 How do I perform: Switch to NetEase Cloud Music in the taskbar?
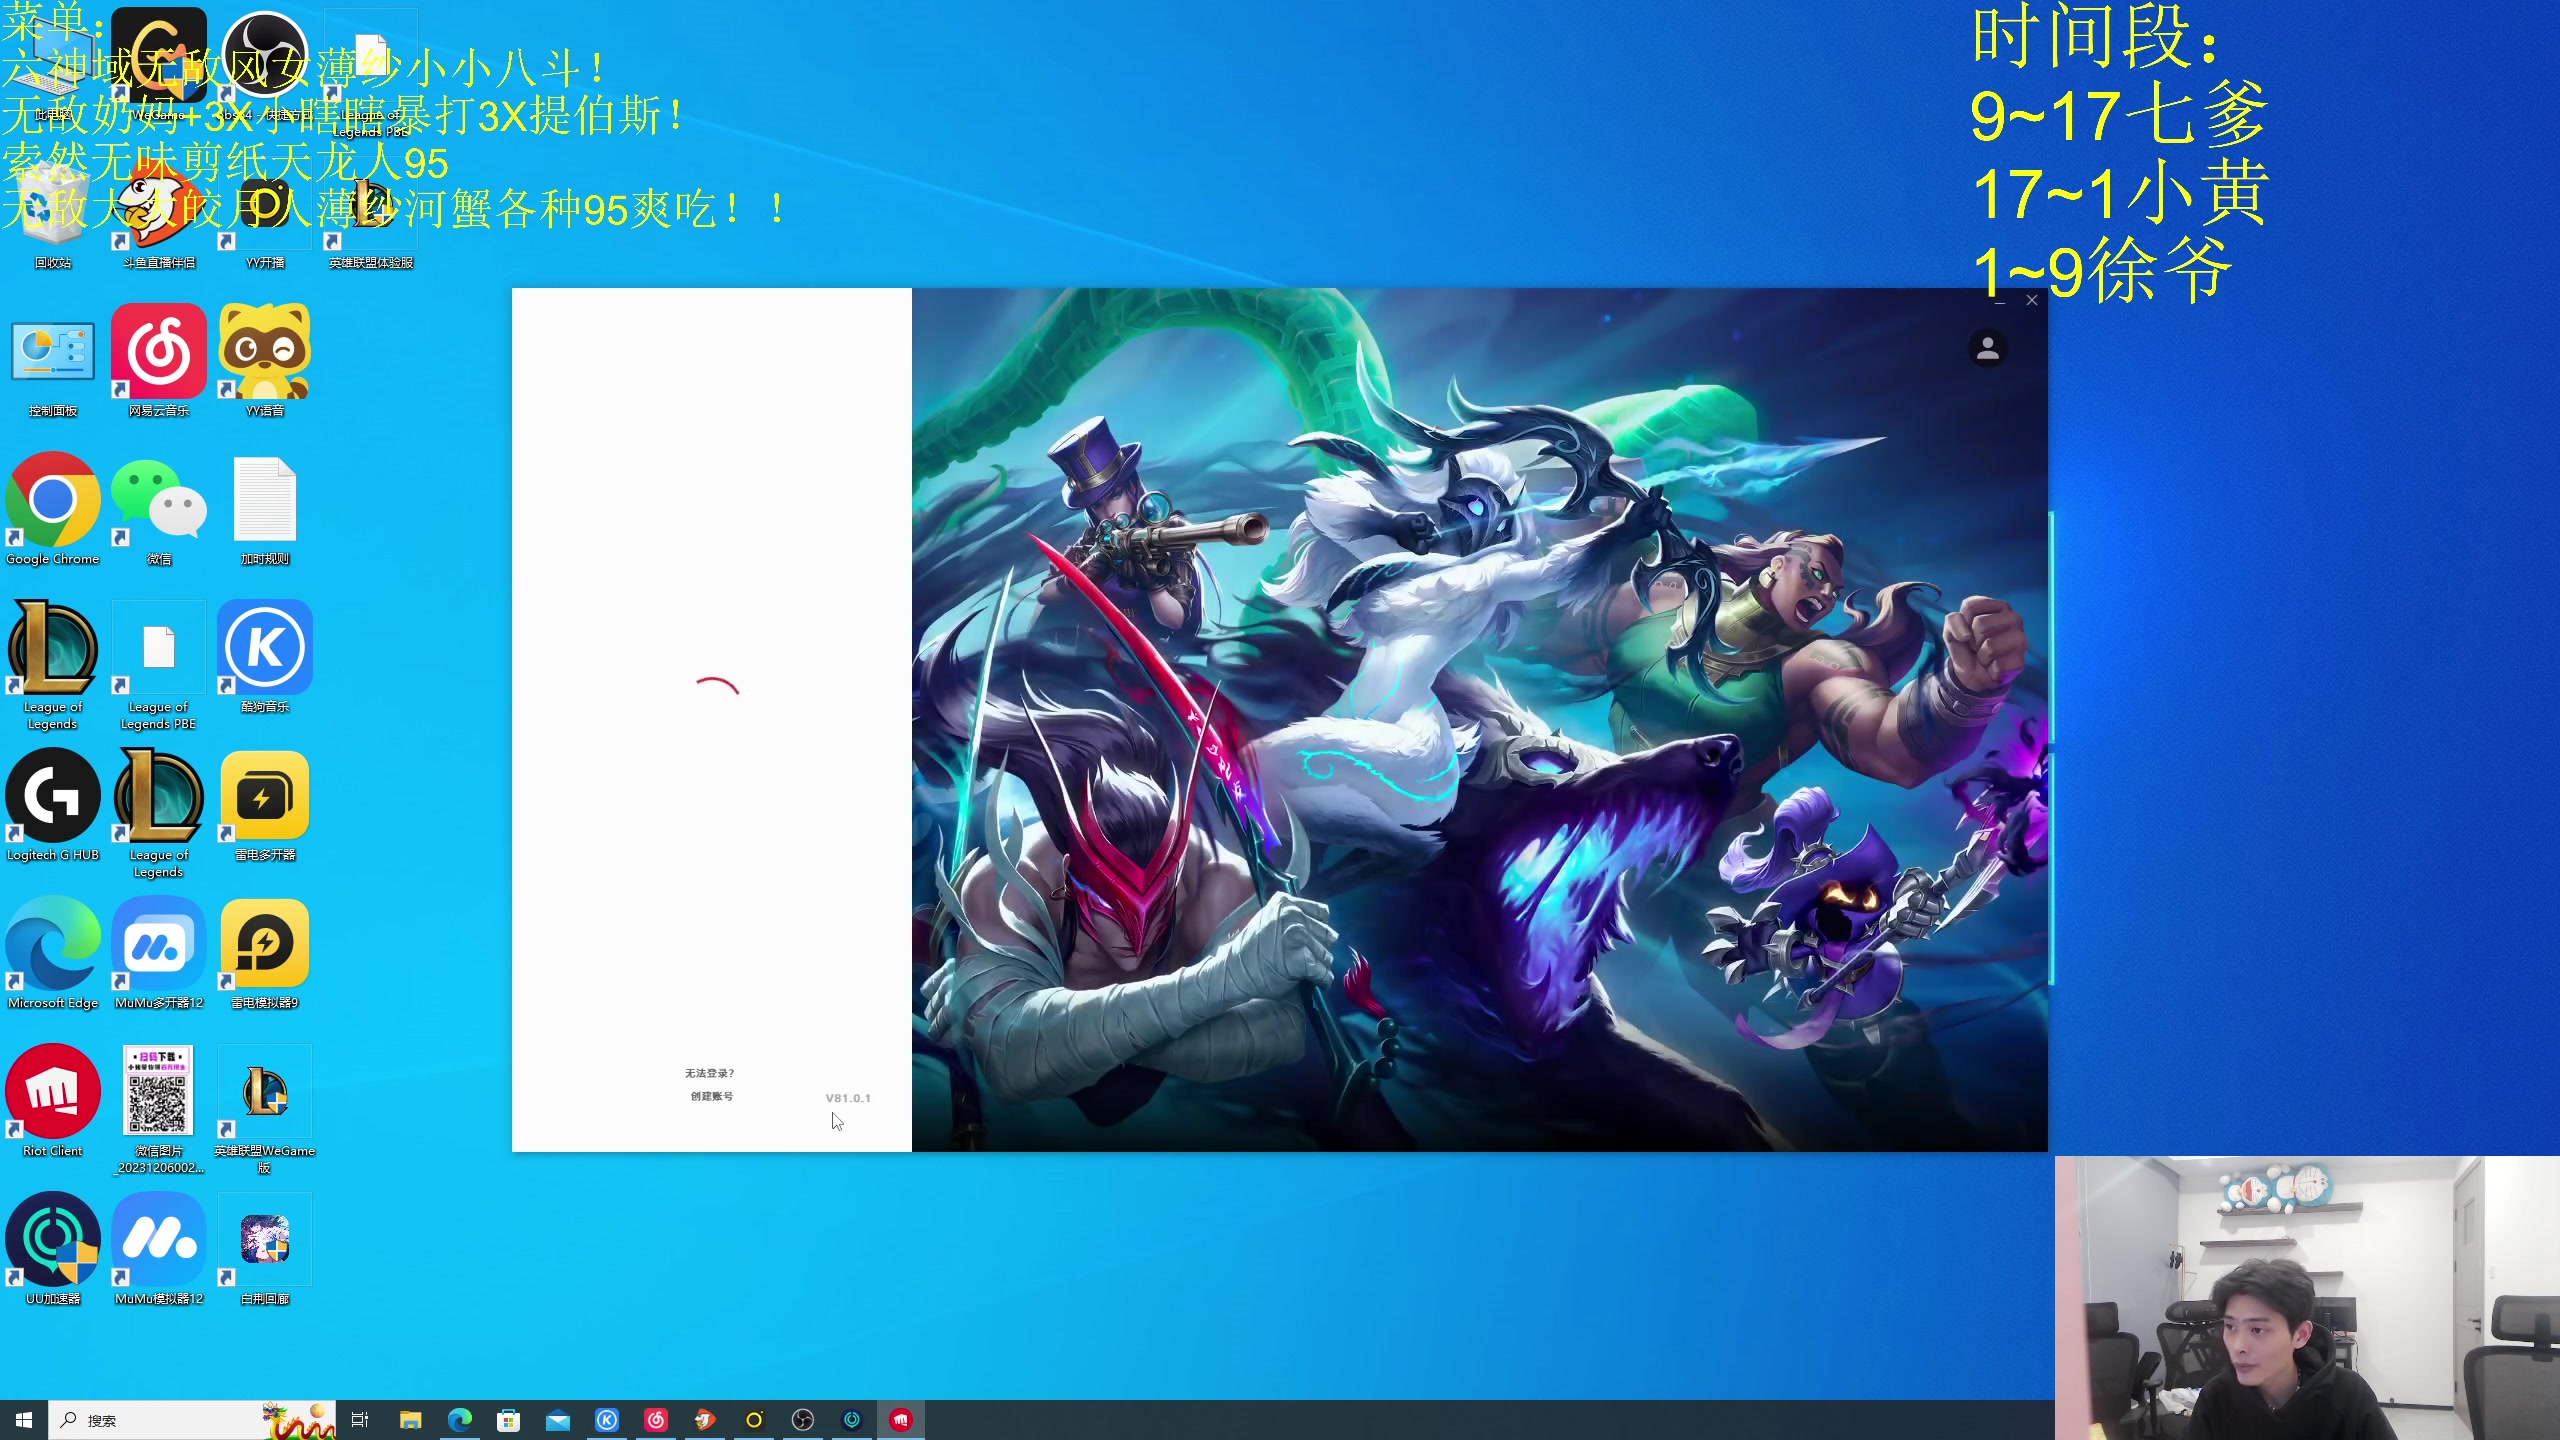click(656, 1420)
